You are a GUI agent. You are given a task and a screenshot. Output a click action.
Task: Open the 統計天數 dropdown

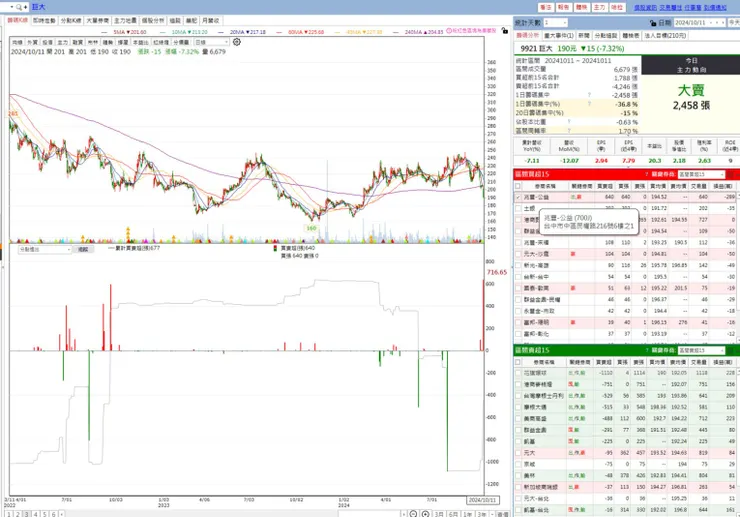[x=555, y=23]
